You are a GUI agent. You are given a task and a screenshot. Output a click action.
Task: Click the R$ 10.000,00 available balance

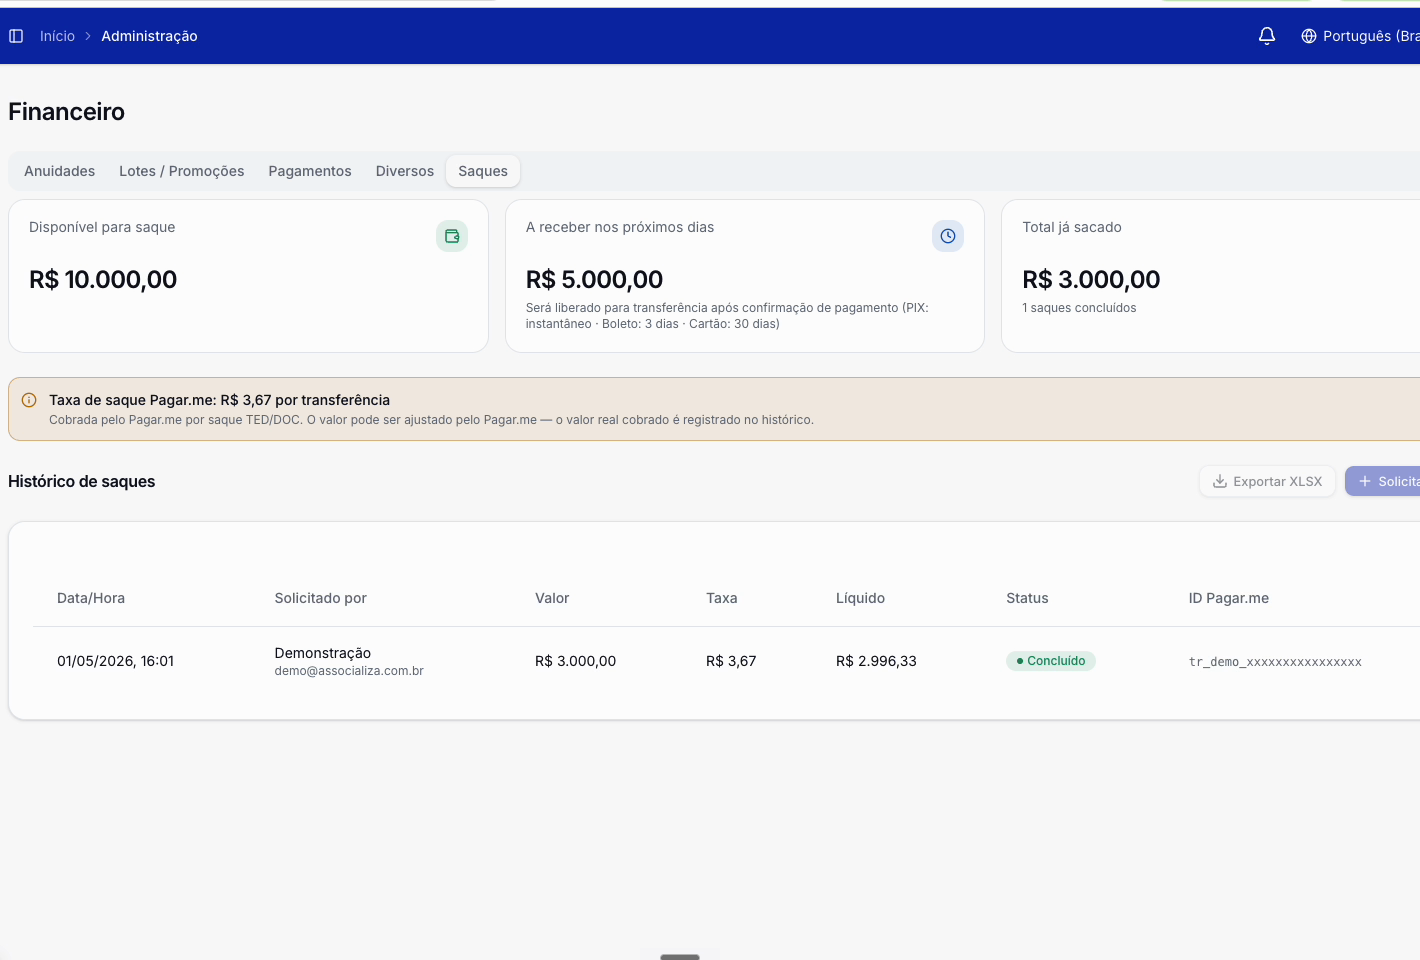point(103,280)
